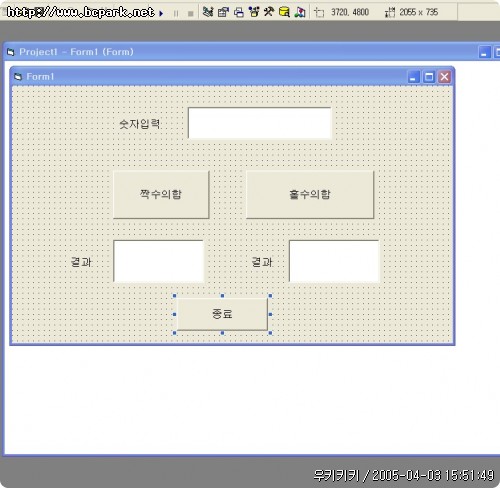Click the Form1 title bar icon

18,77
